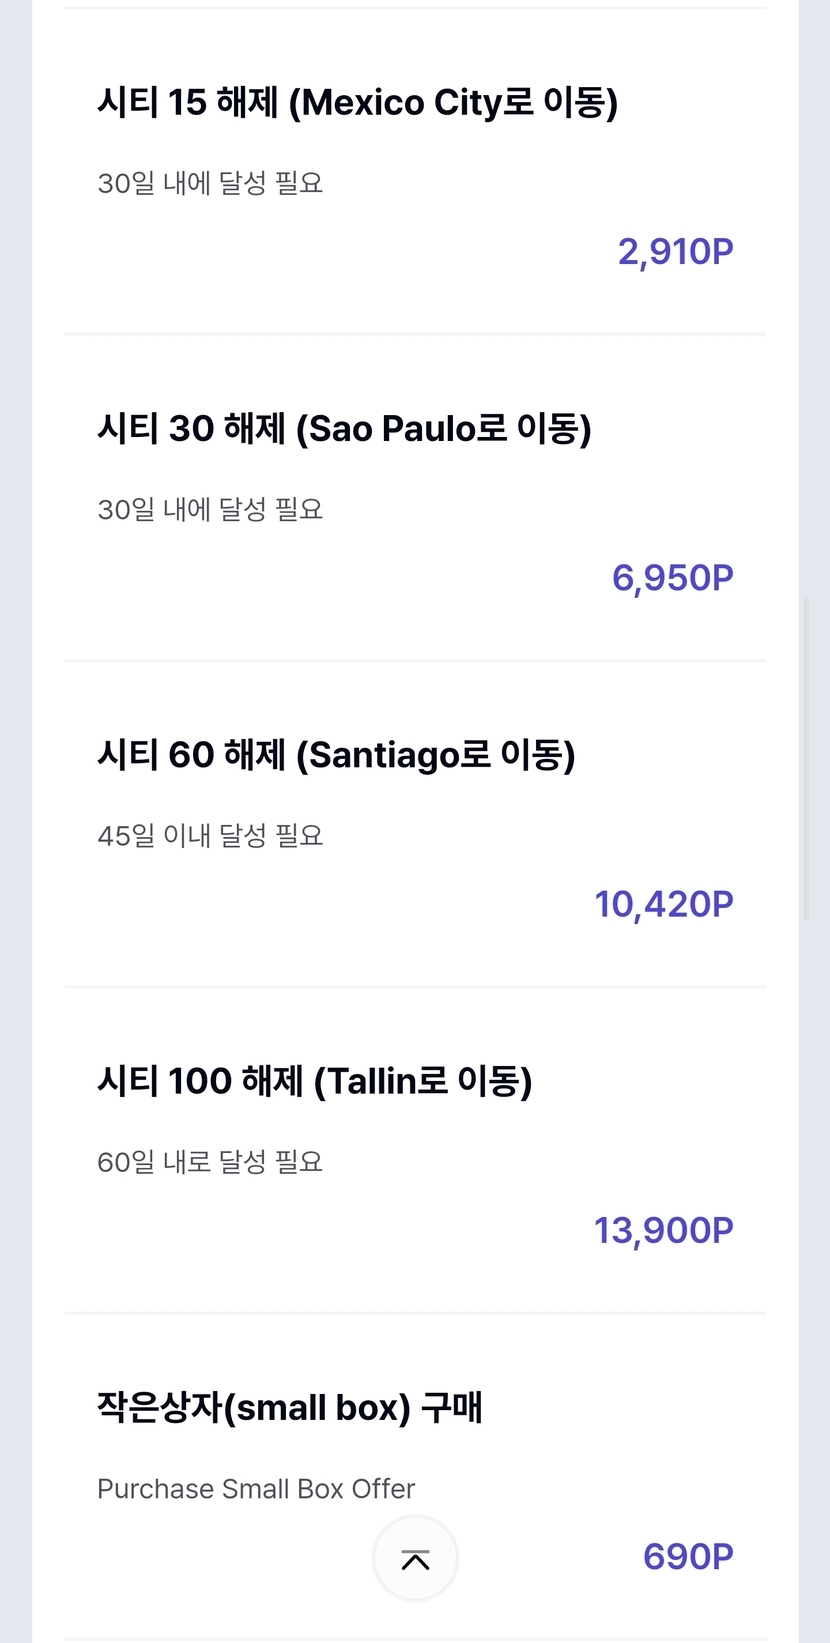The width and height of the screenshot is (830, 1643).
Task: Open the 시티 15 해제 mission title
Action: click(187, 102)
